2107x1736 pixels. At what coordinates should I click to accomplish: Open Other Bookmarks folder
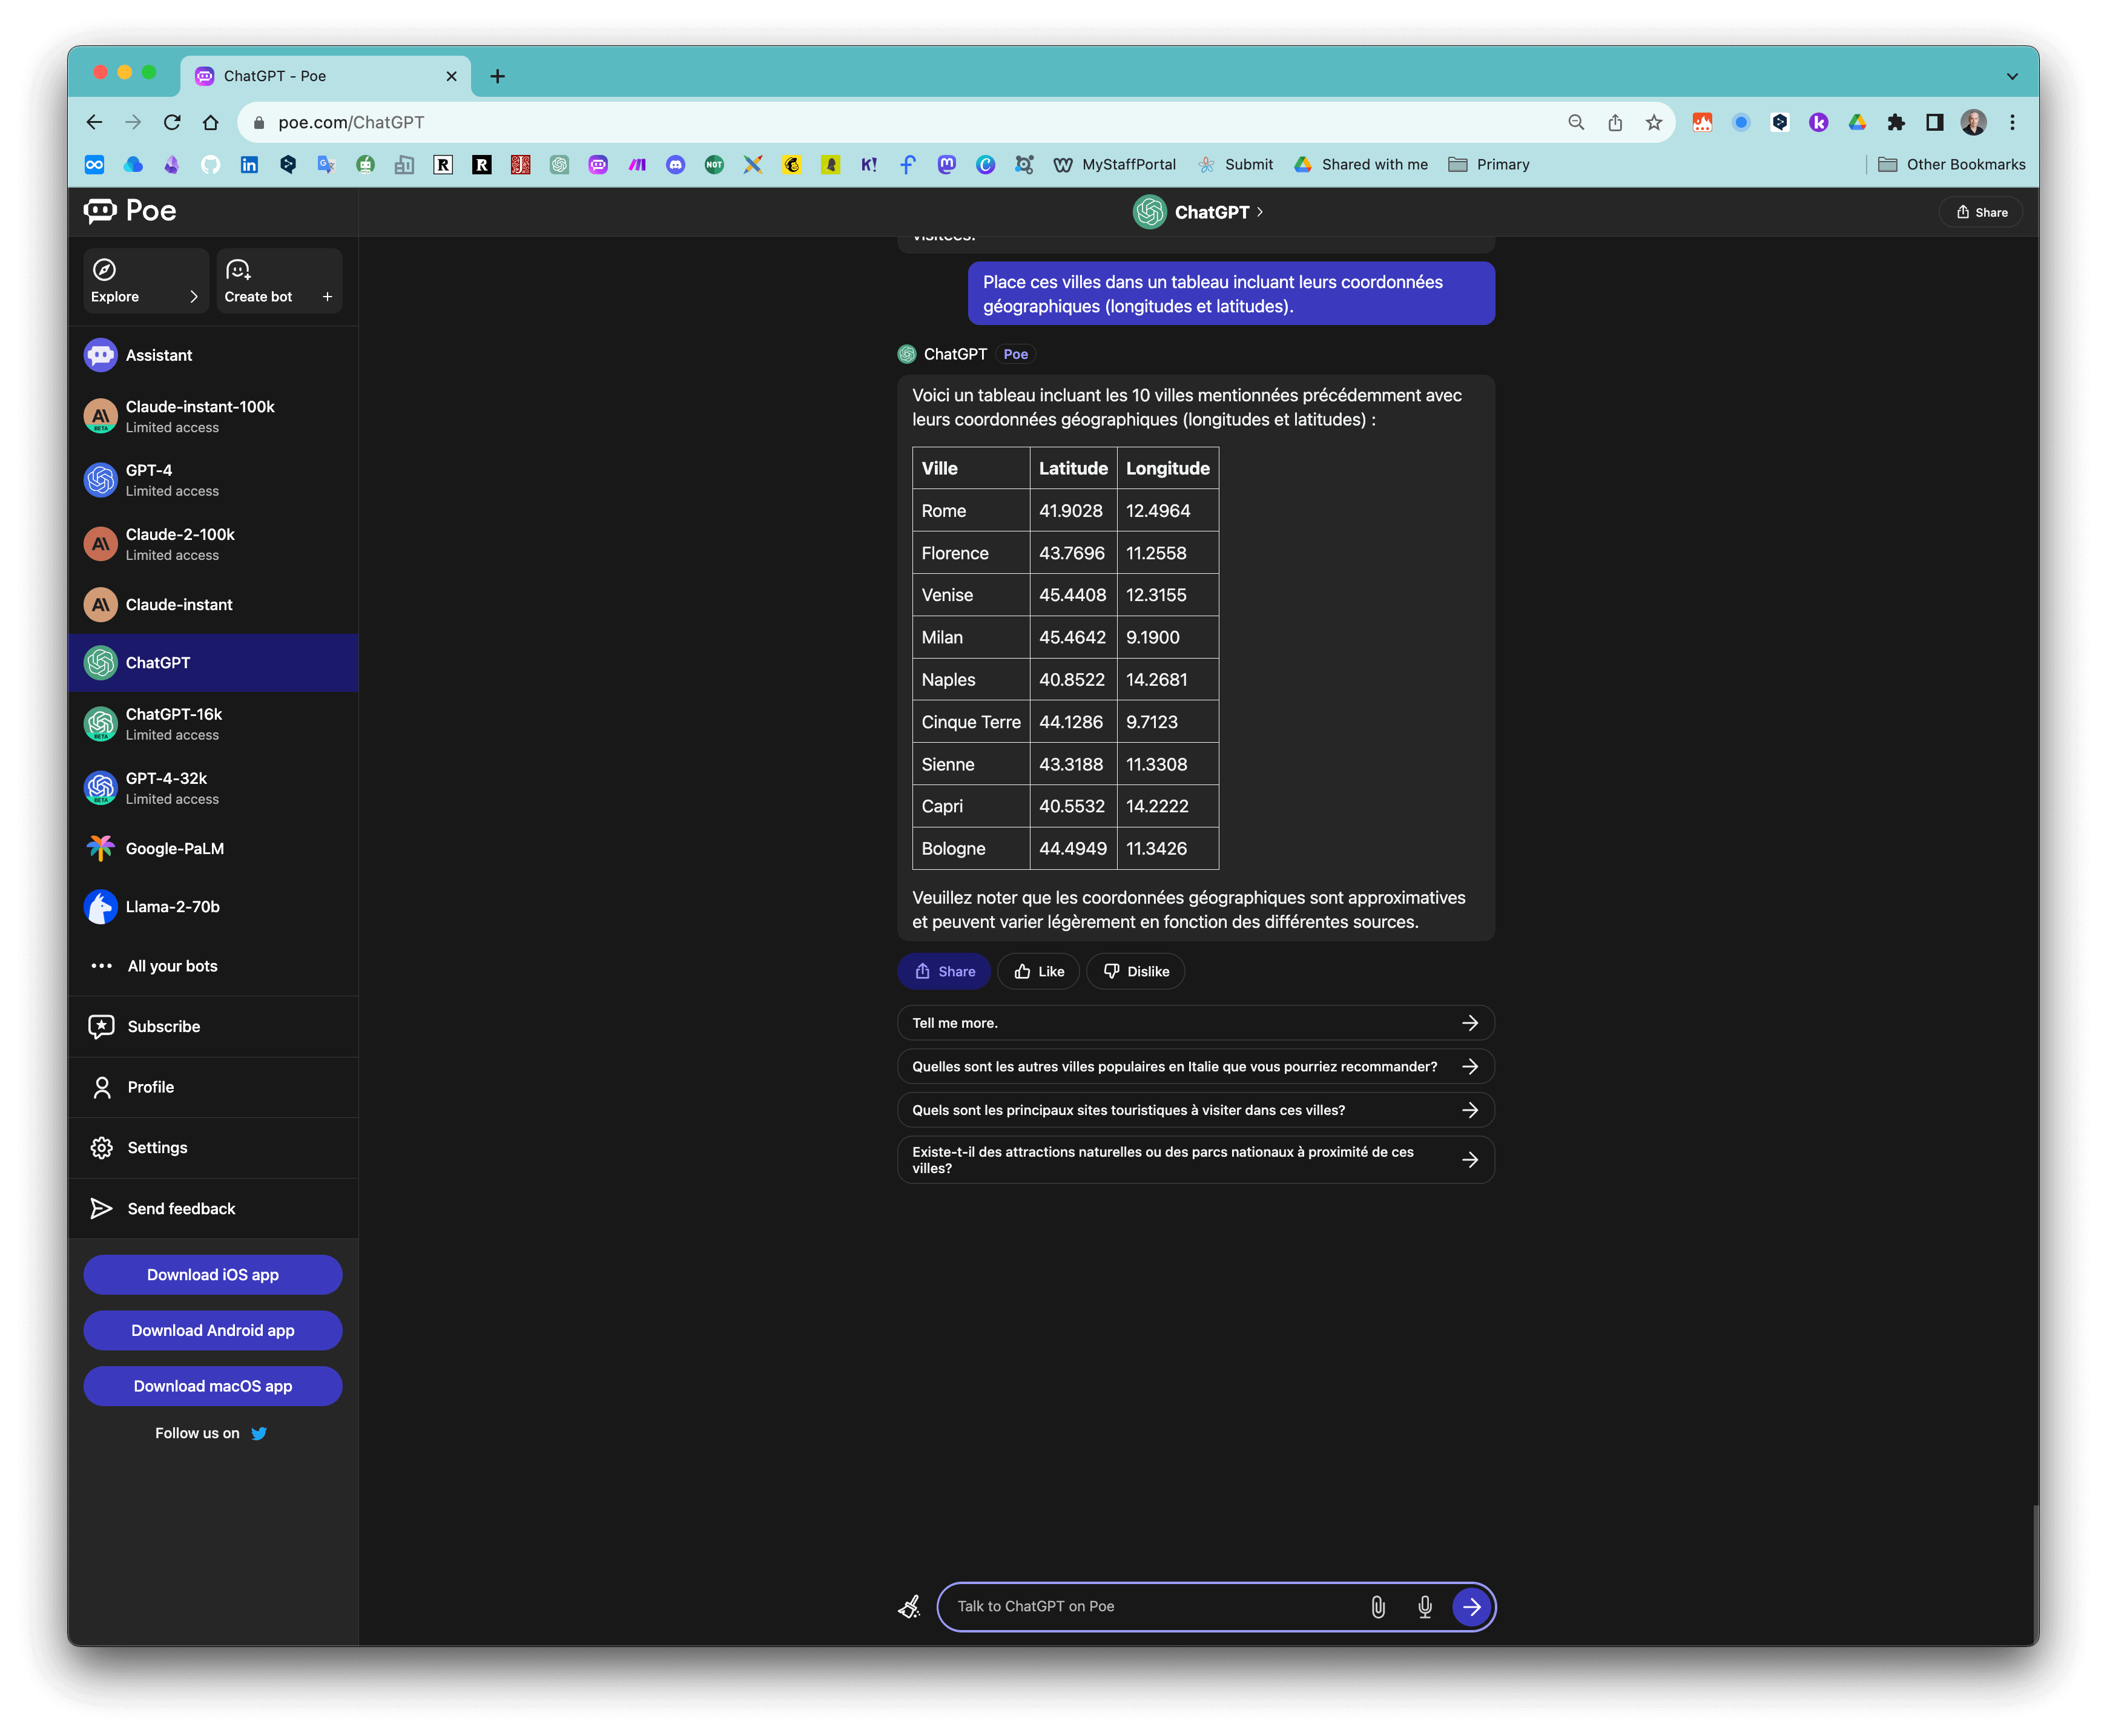pyautogui.click(x=1952, y=165)
